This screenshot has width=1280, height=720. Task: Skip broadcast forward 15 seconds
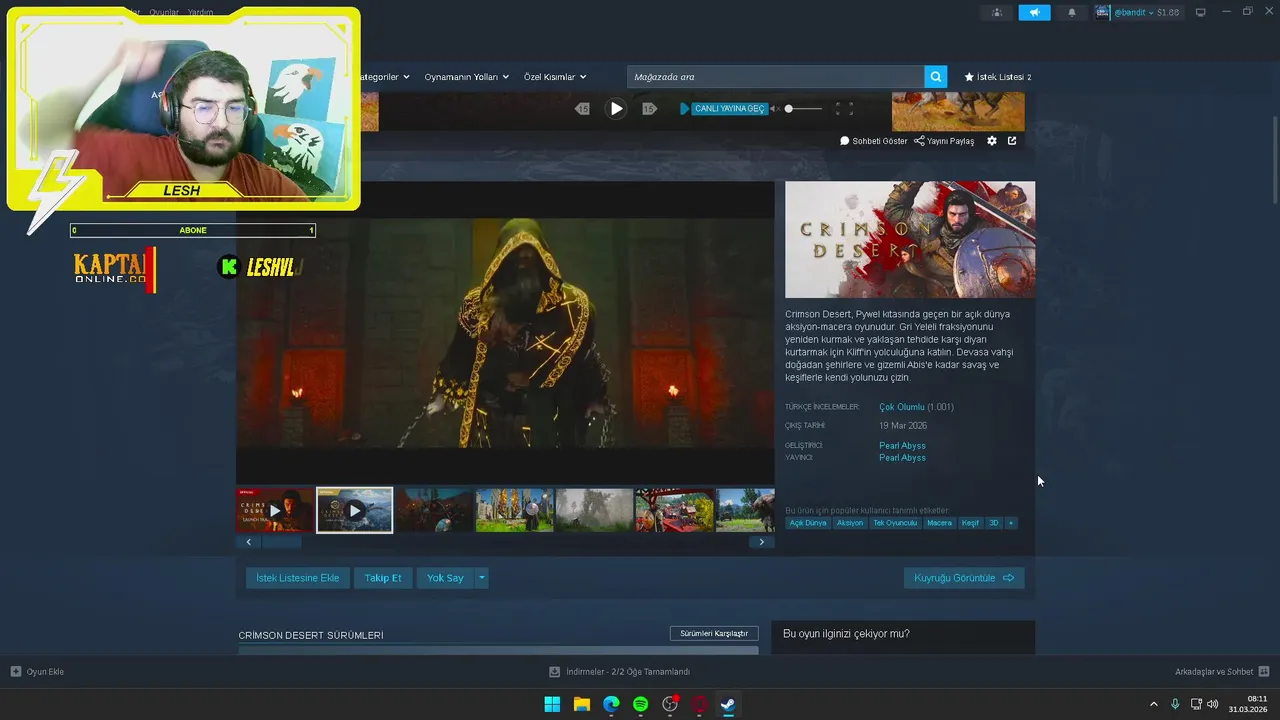click(649, 108)
